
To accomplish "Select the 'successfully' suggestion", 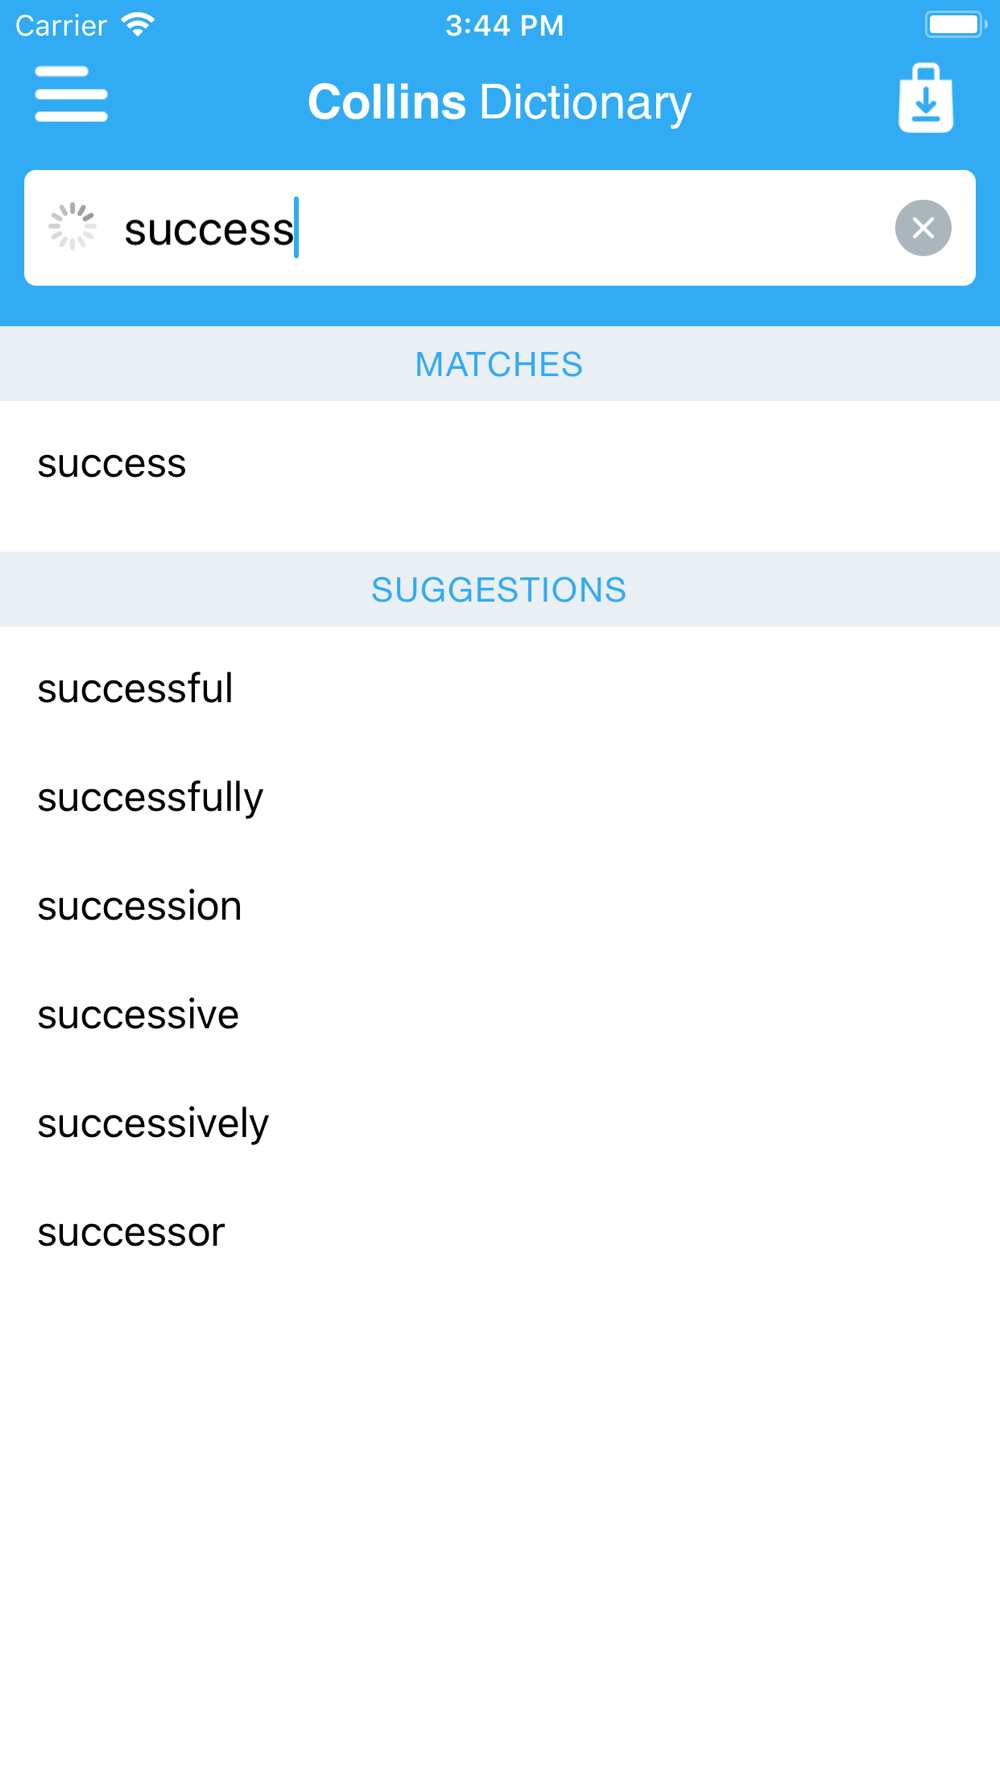I will pyautogui.click(x=500, y=798).
